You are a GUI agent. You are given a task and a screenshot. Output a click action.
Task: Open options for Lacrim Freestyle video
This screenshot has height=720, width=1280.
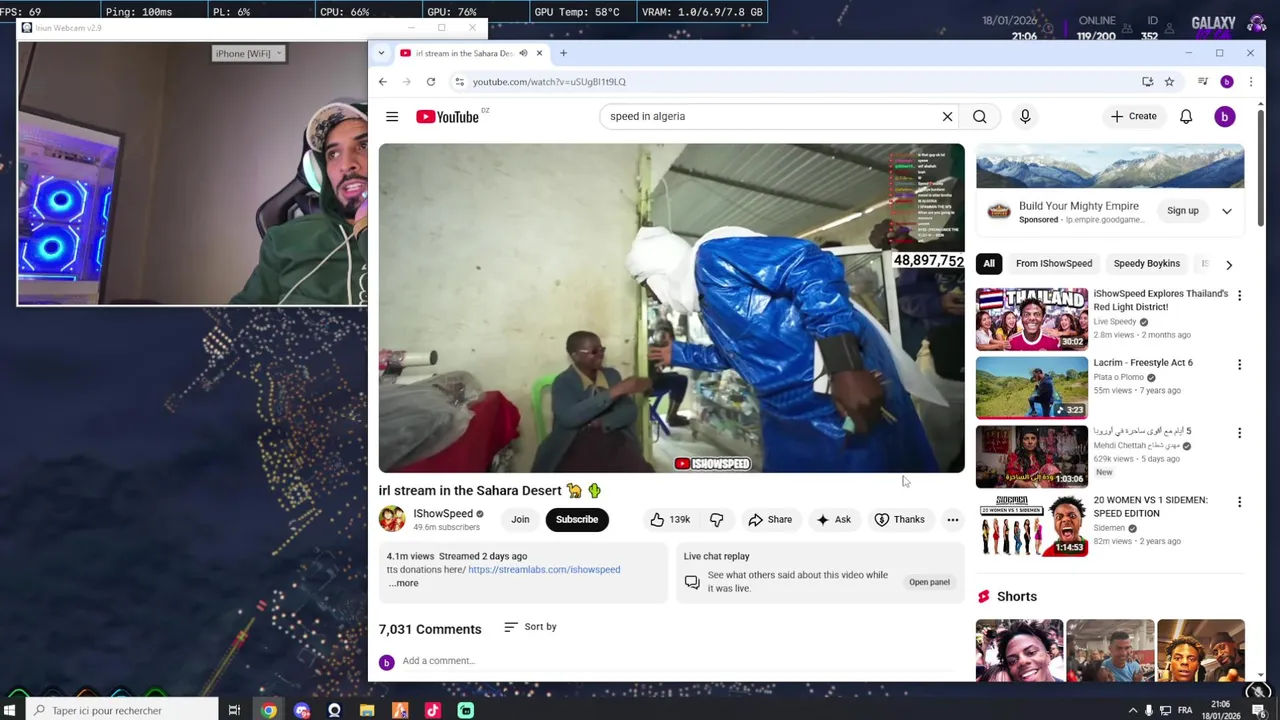(x=1239, y=365)
